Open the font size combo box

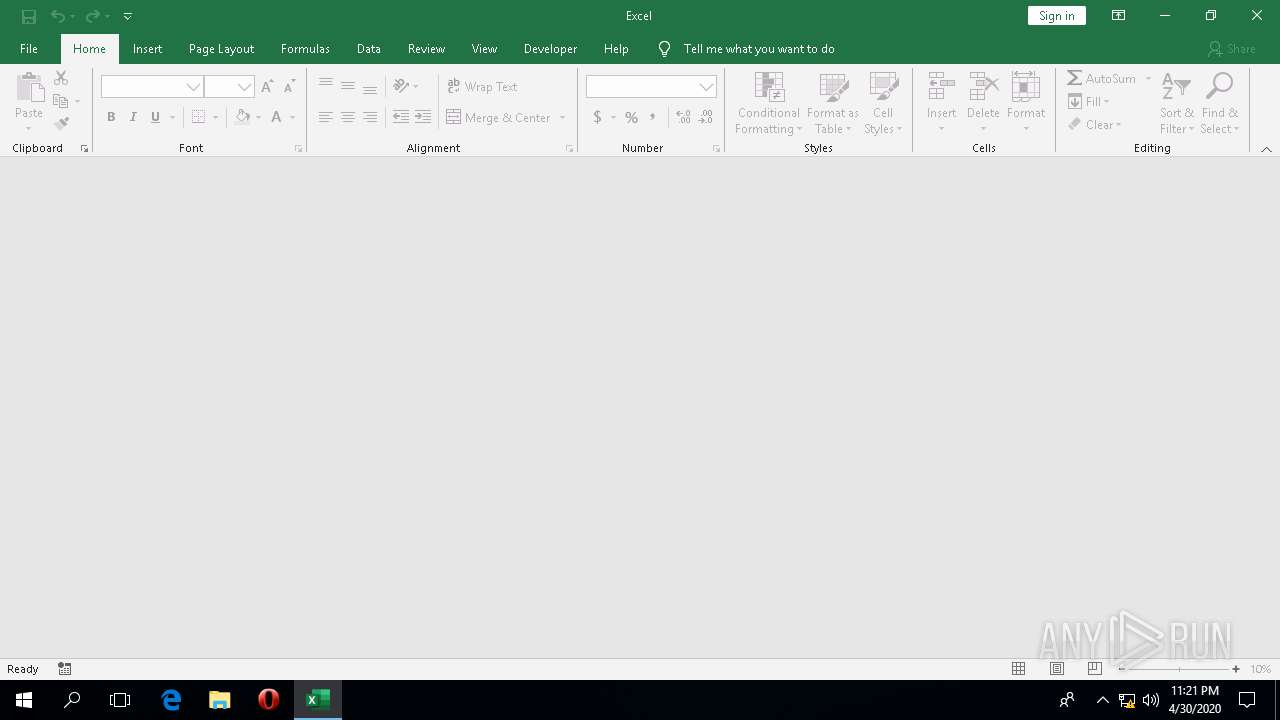click(230, 87)
